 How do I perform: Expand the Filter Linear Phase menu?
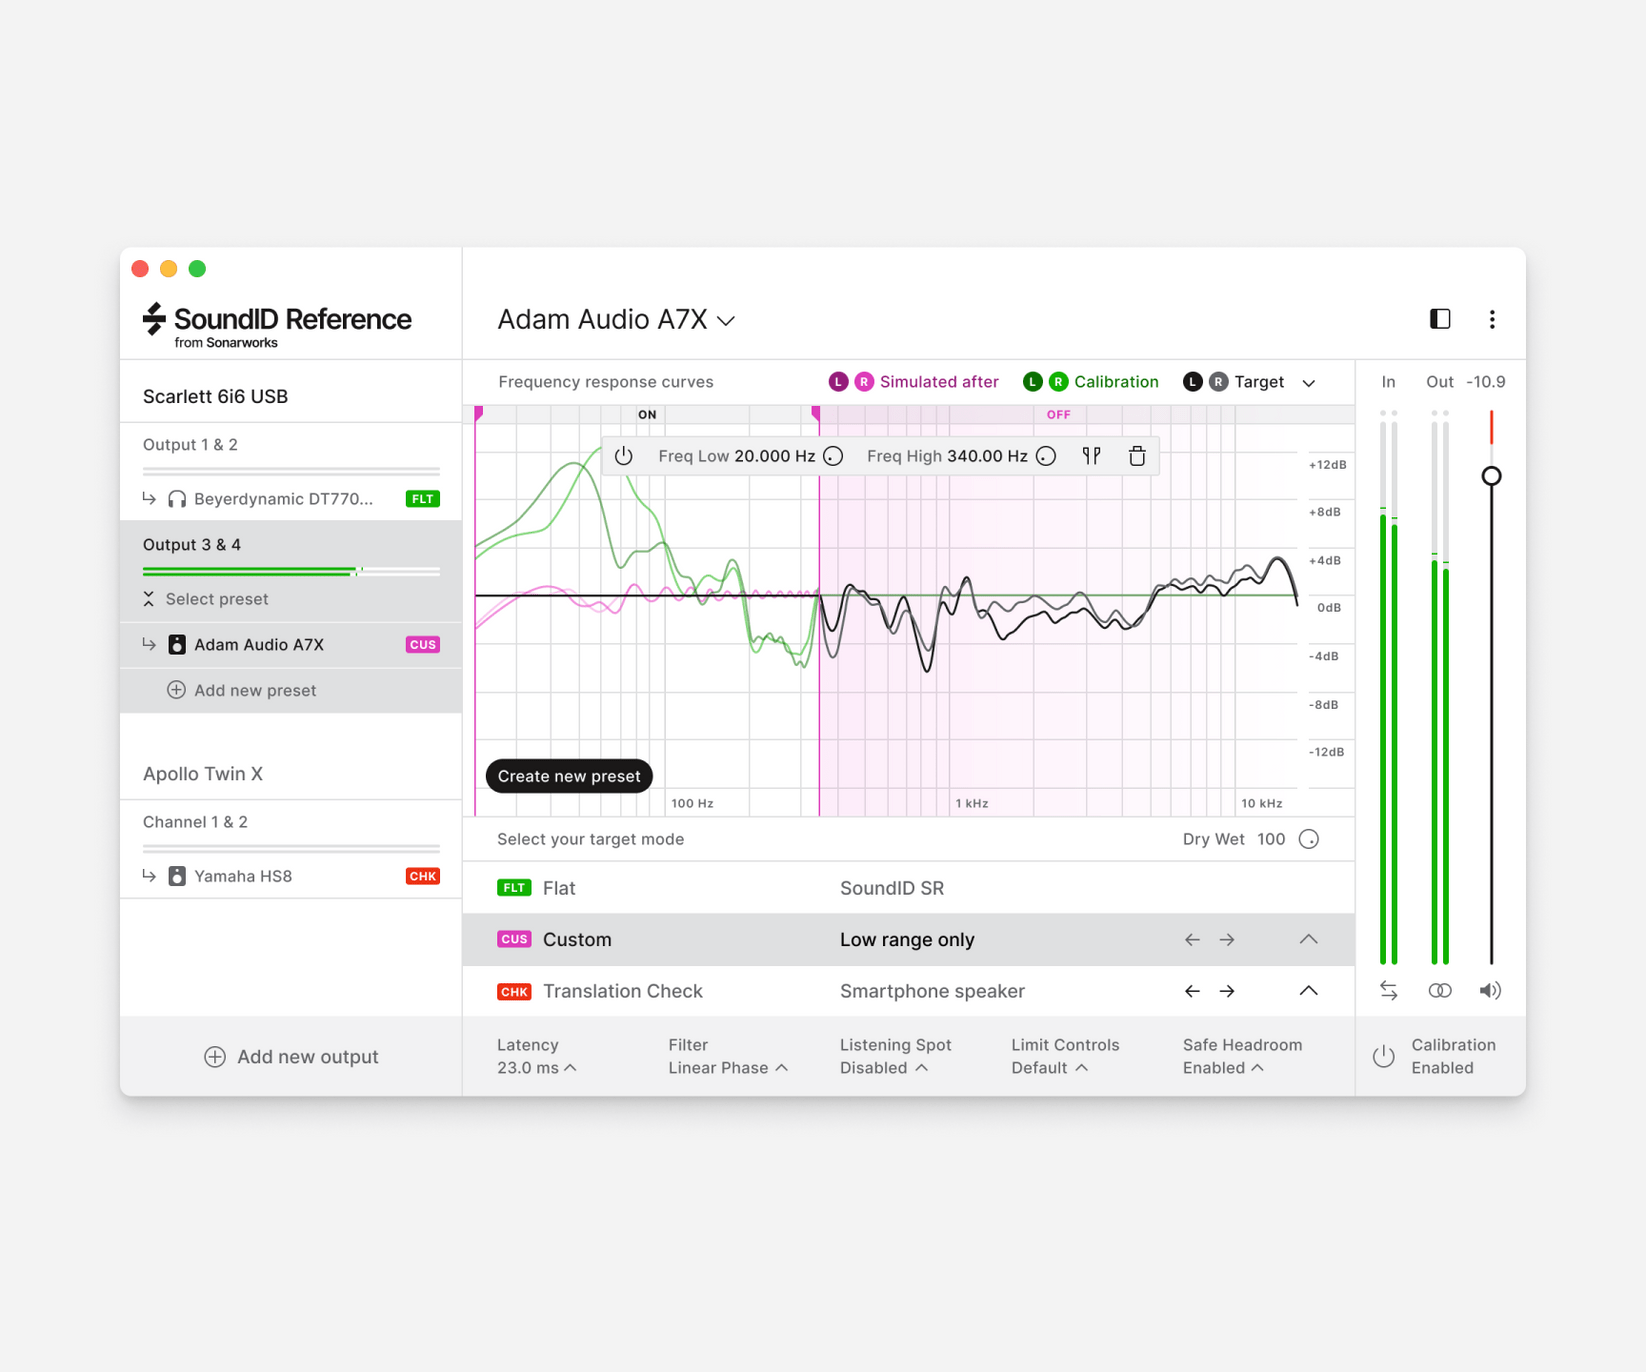coord(728,1067)
